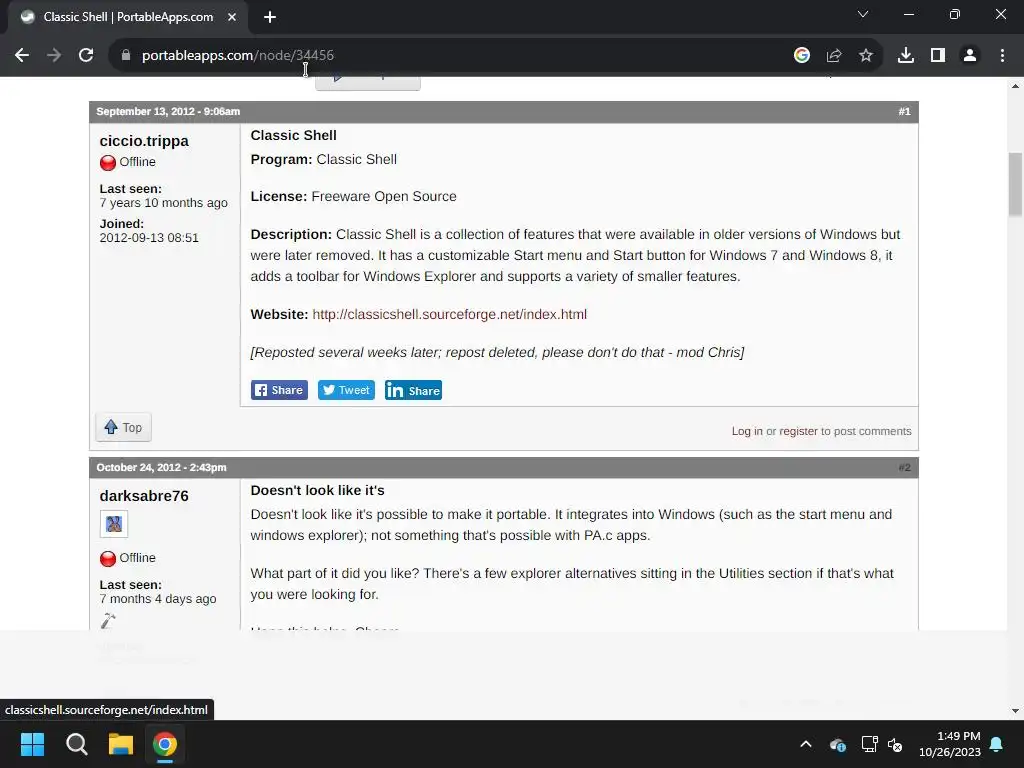Screen dimensions: 1024x768
Task: Open the clock showing 1:49 PM
Action: [950, 744]
